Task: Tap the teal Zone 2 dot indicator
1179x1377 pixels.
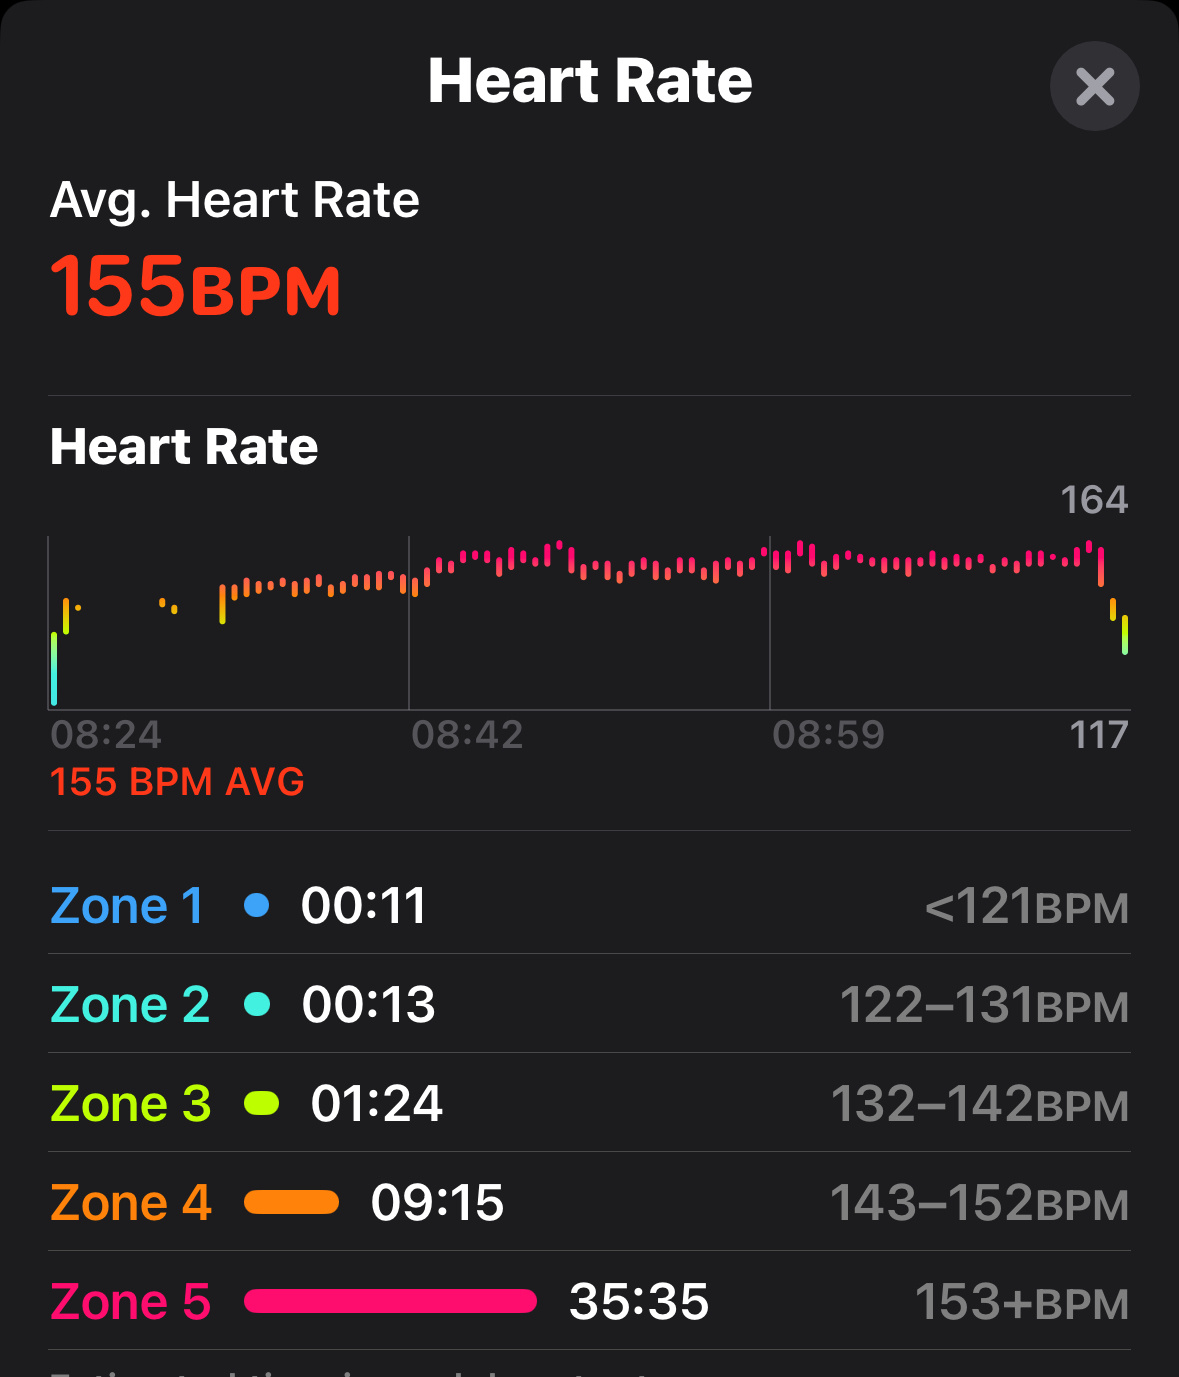Action: coord(257,1004)
